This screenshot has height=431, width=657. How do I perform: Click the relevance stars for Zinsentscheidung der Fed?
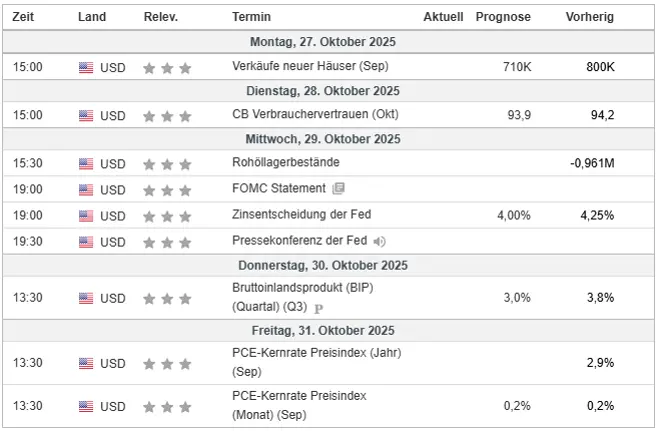[x=166, y=215]
